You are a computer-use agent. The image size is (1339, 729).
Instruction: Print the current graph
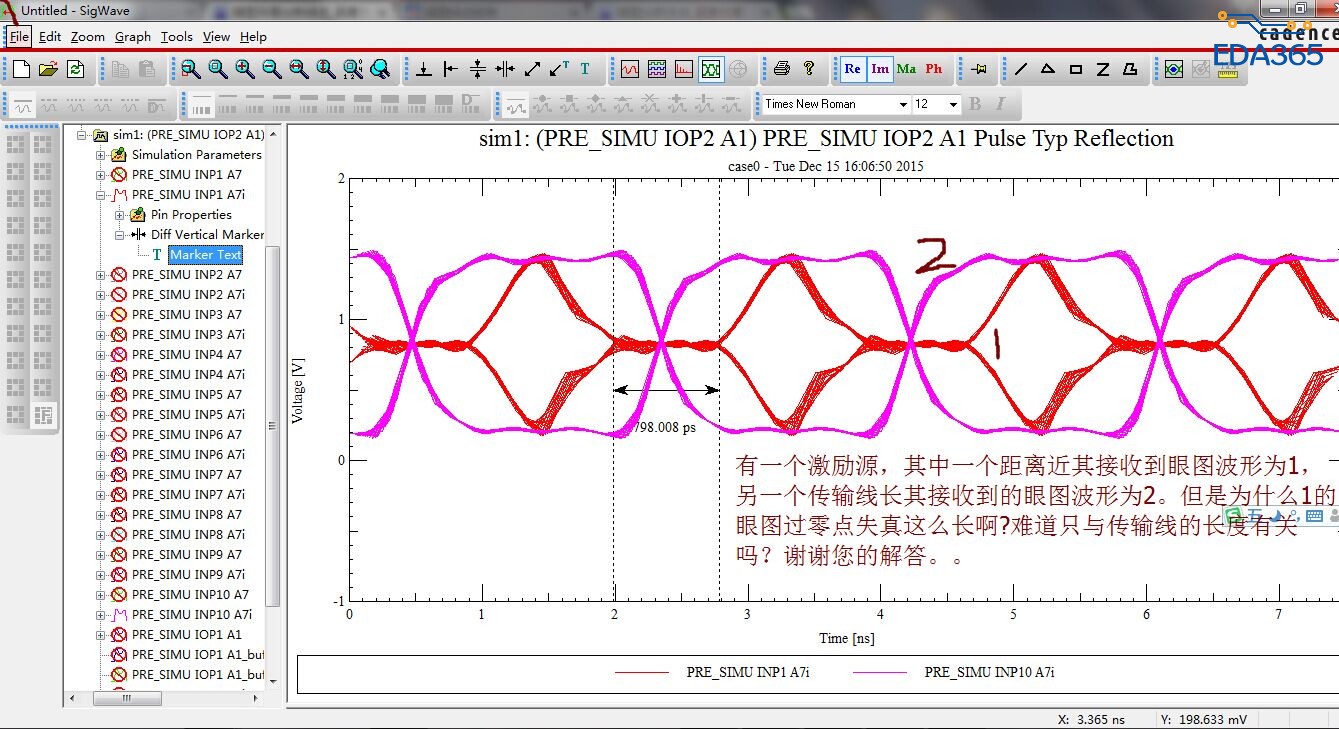point(782,69)
